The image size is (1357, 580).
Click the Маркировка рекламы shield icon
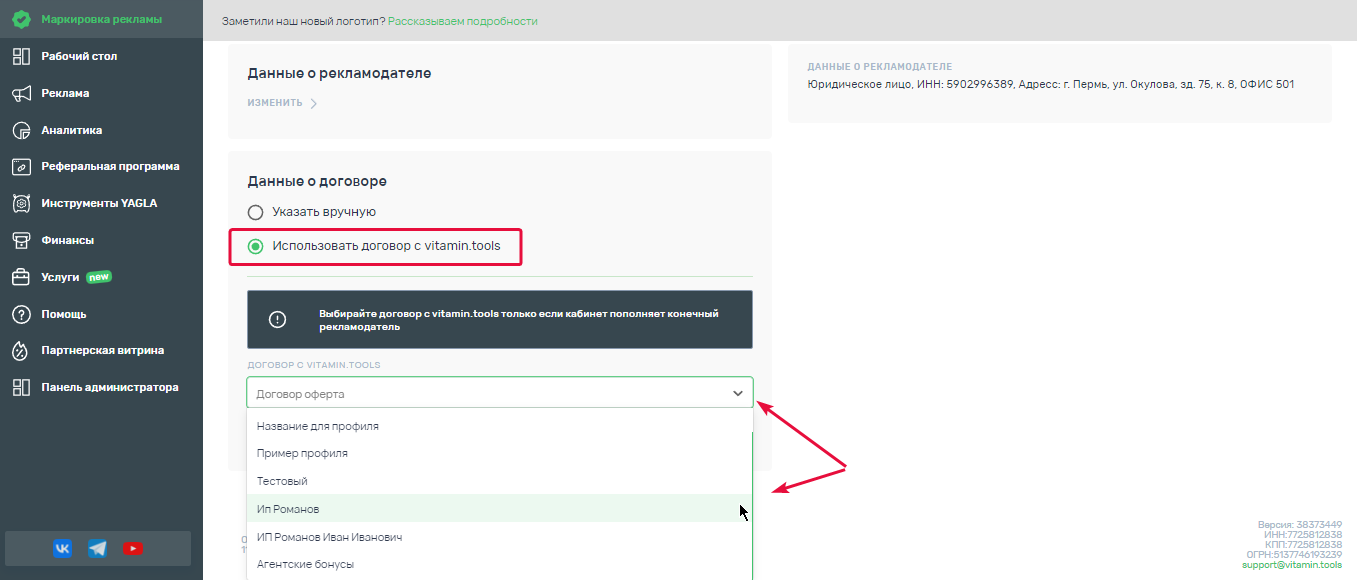(x=21, y=19)
